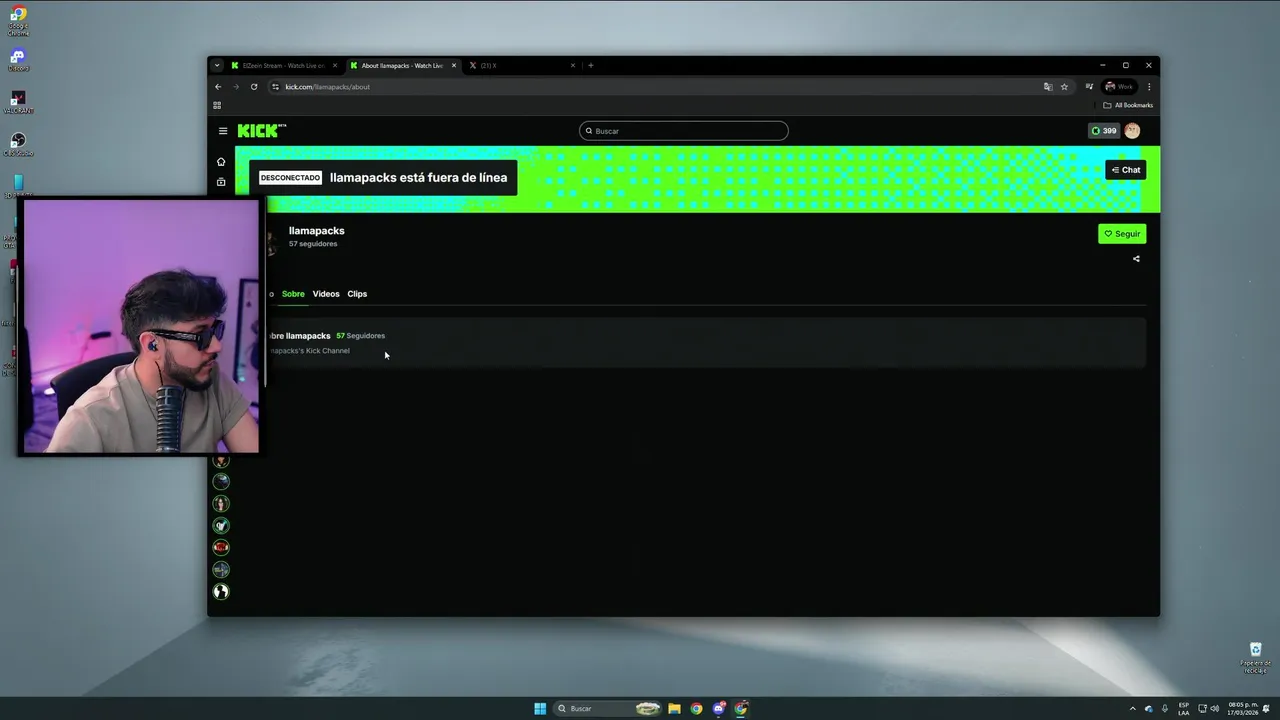
Task: Open the Home icon in Kick sidebar
Action: click(221, 162)
